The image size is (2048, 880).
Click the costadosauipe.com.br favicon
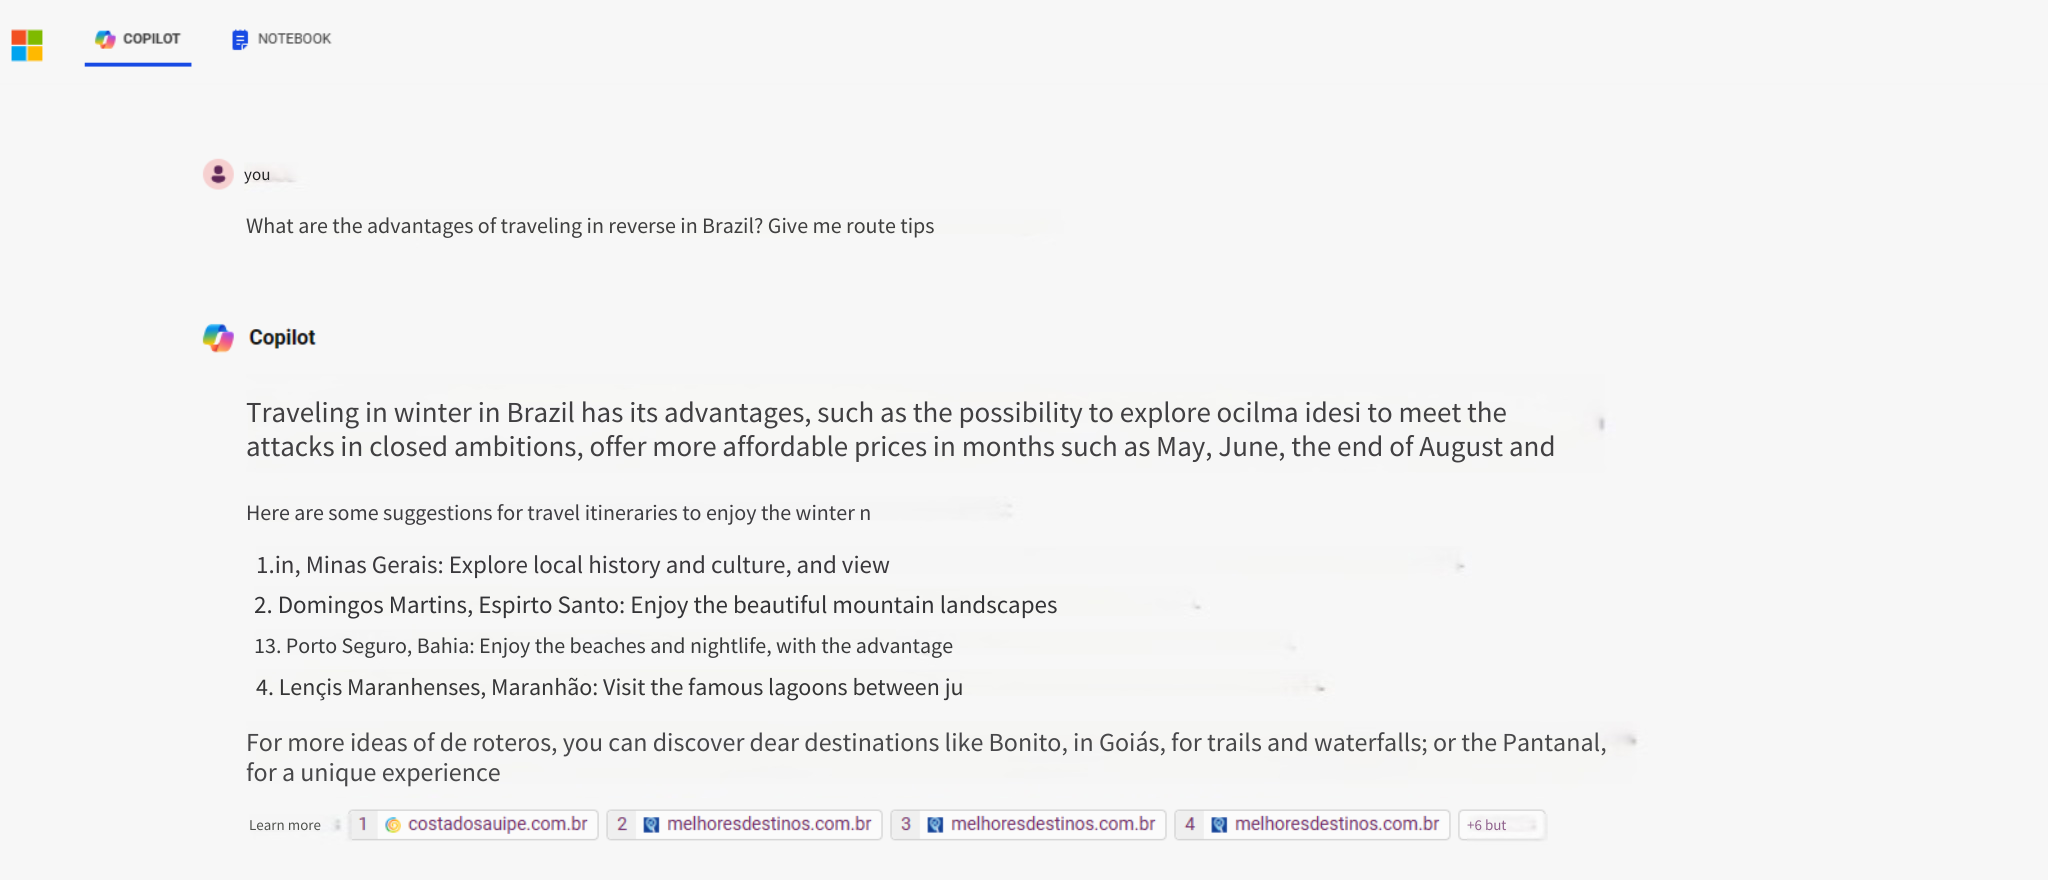(393, 825)
